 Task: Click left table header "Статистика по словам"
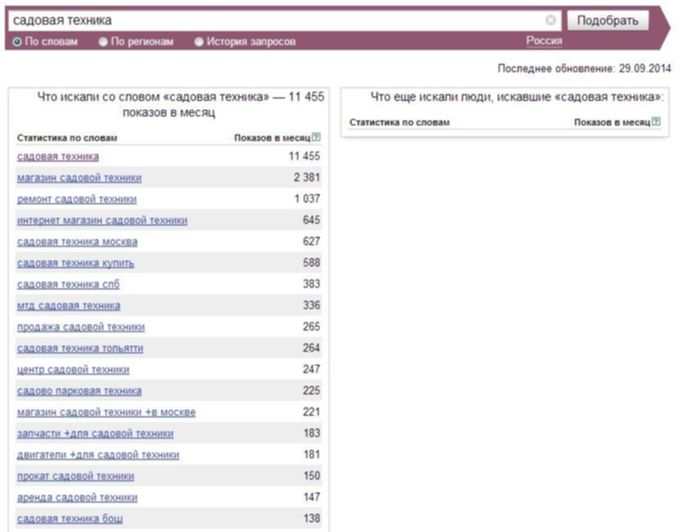(67, 138)
